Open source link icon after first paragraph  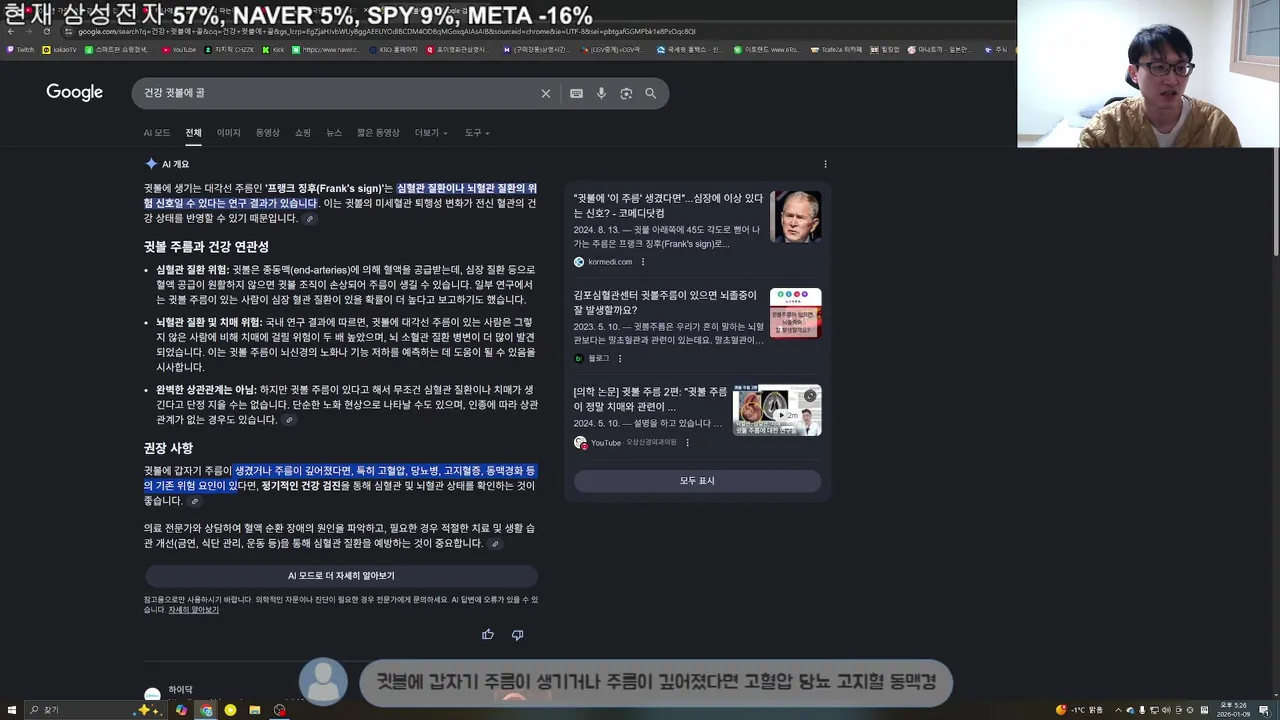pyautogui.click(x=310, y=219)
